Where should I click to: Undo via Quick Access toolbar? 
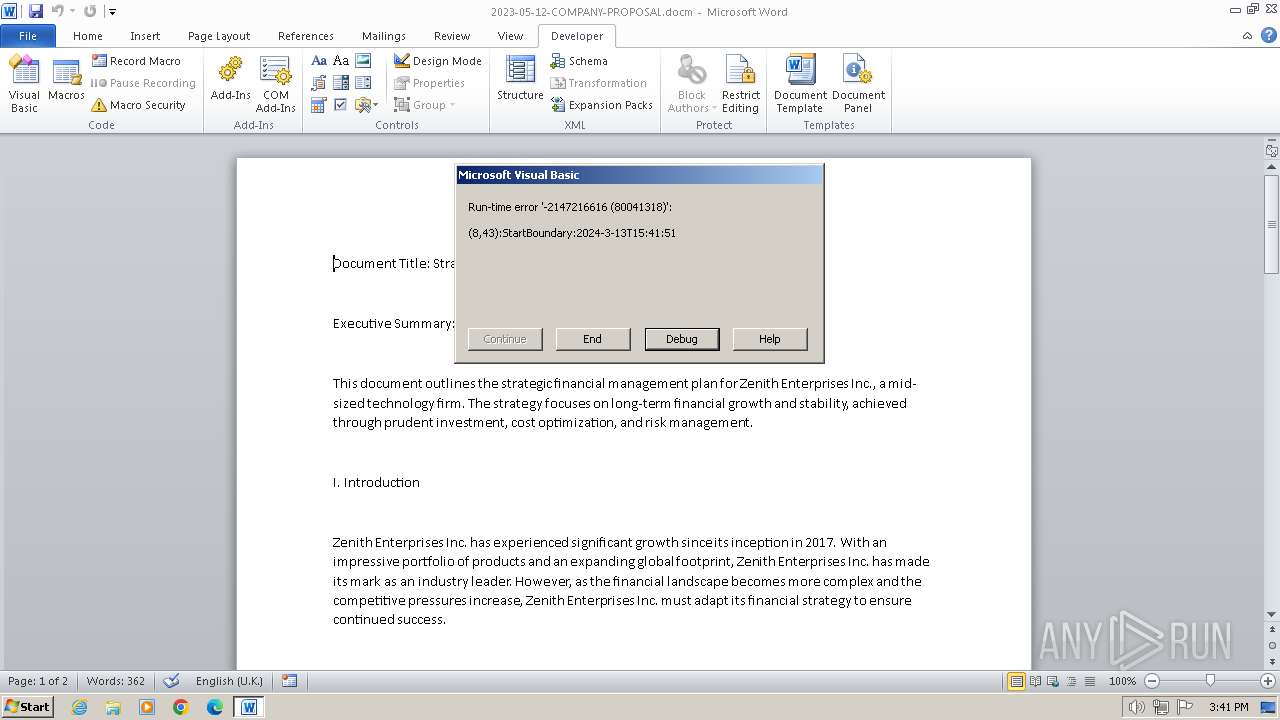pos(58,11)
